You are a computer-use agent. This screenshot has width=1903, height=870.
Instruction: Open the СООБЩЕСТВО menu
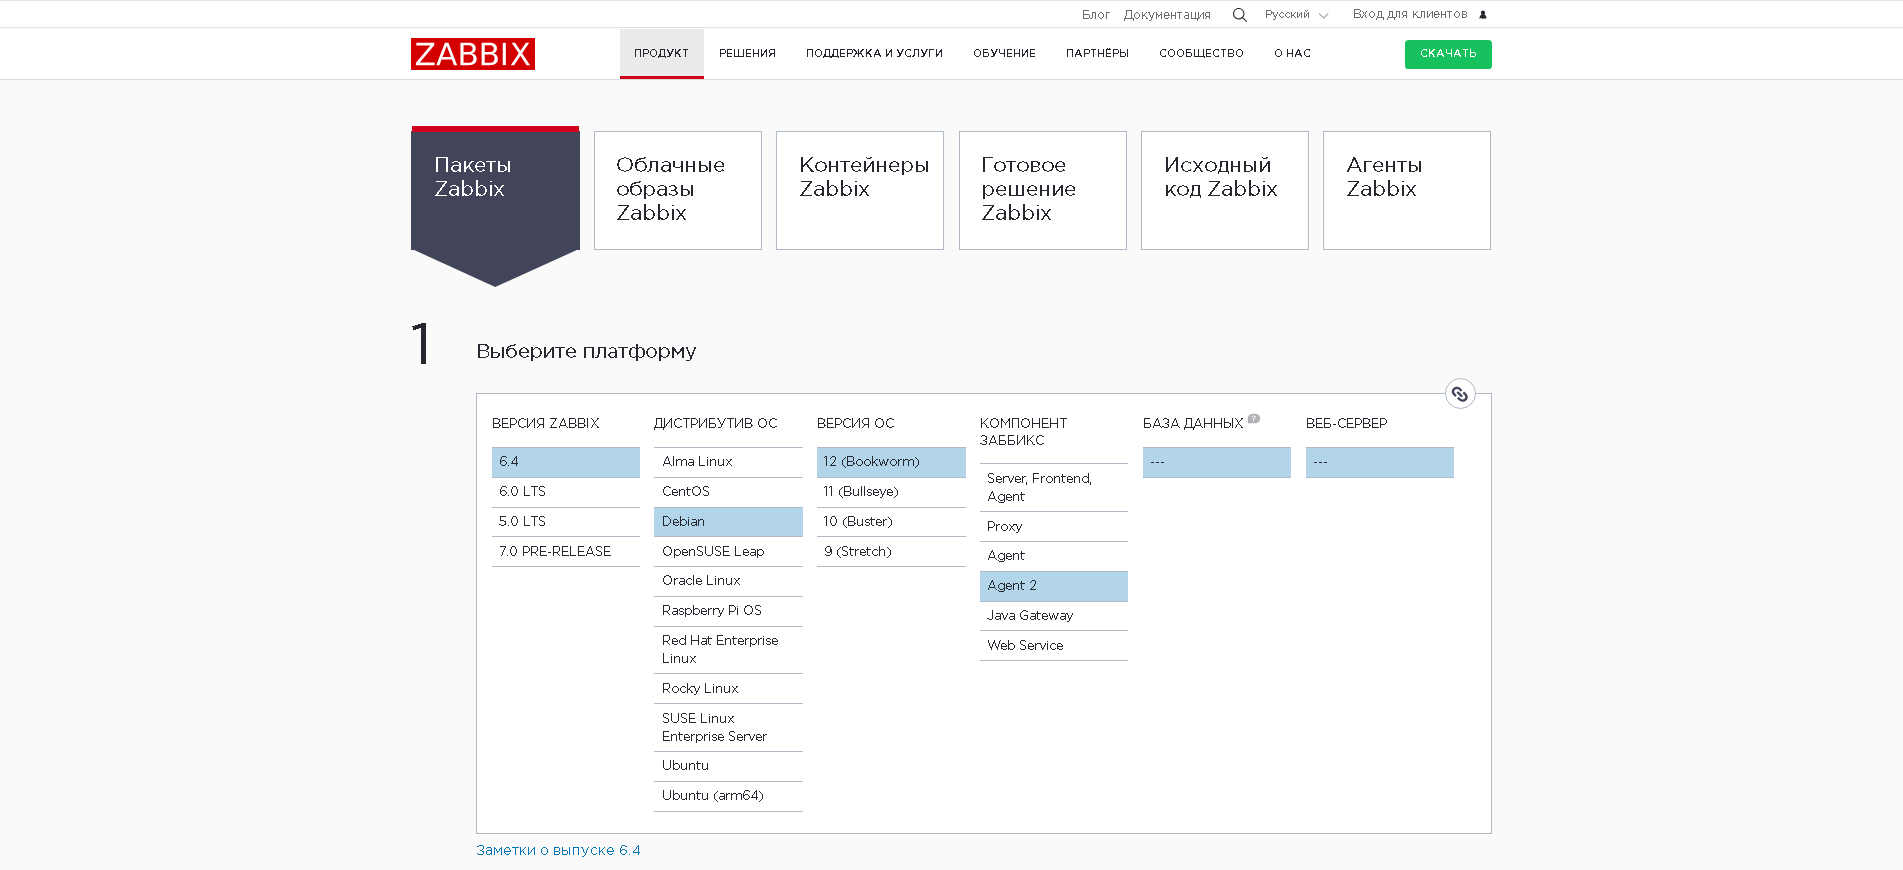1201,53
